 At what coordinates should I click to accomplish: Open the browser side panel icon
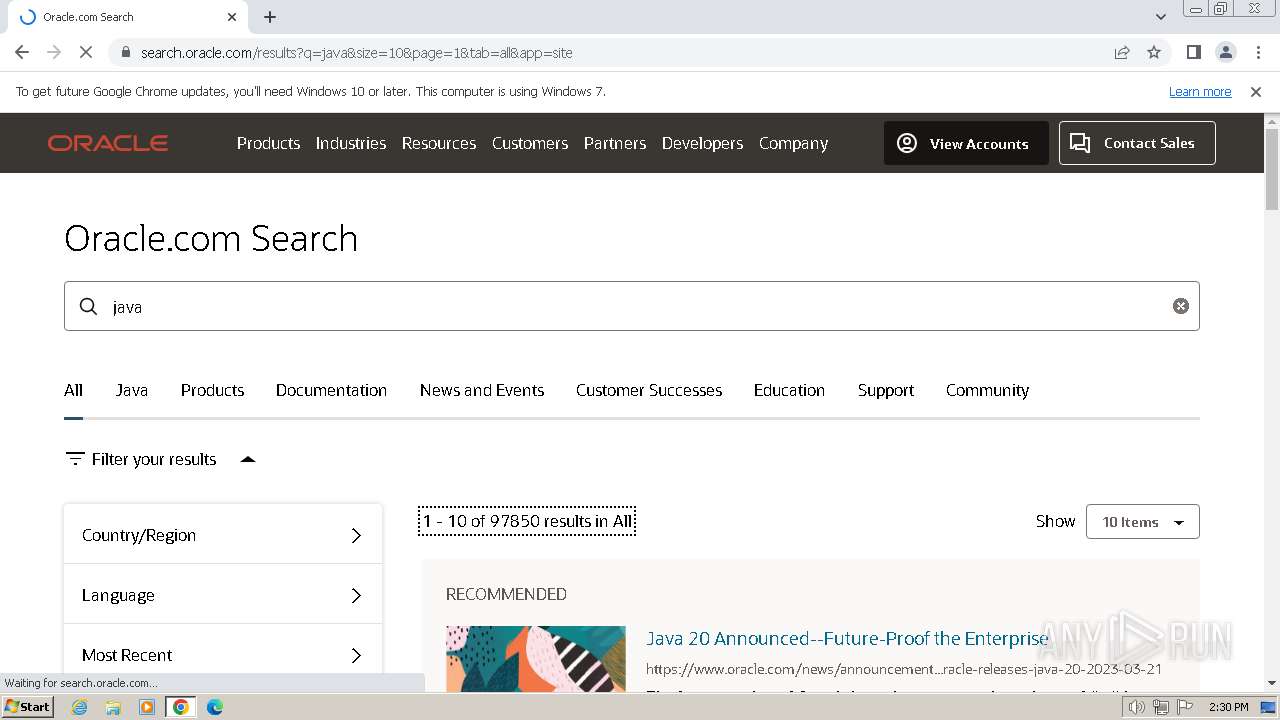click(1193, 52)
